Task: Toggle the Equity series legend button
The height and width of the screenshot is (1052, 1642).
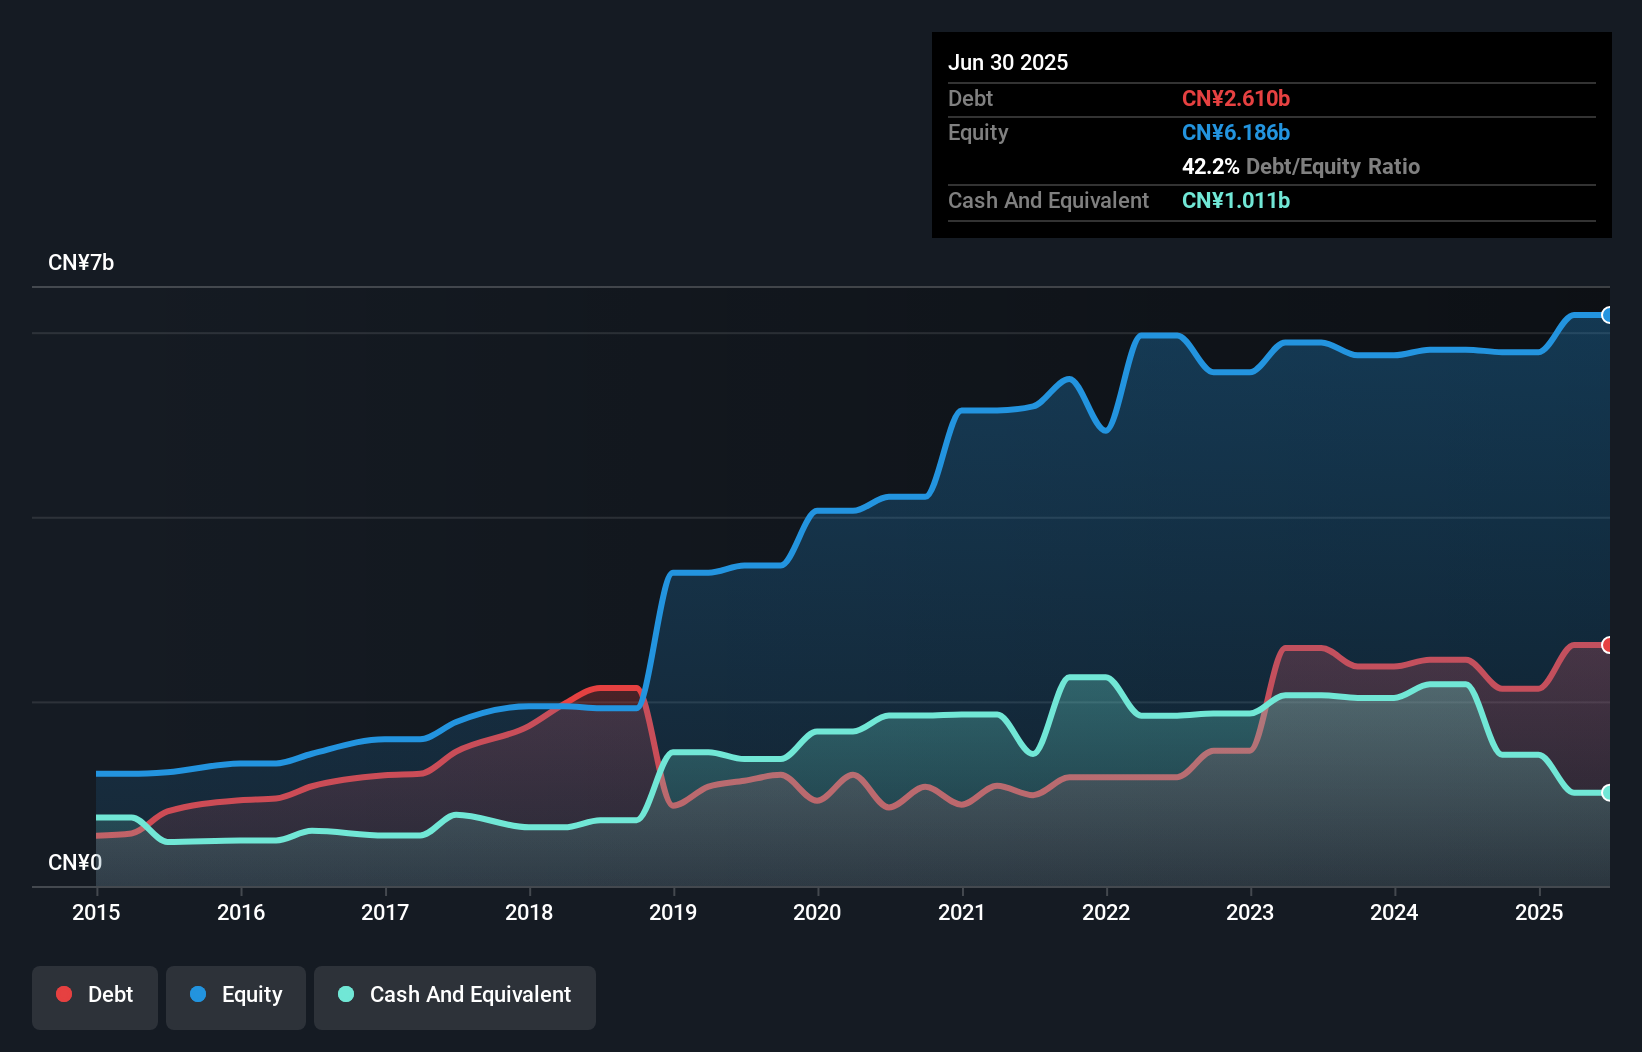Action: [236, 996]
